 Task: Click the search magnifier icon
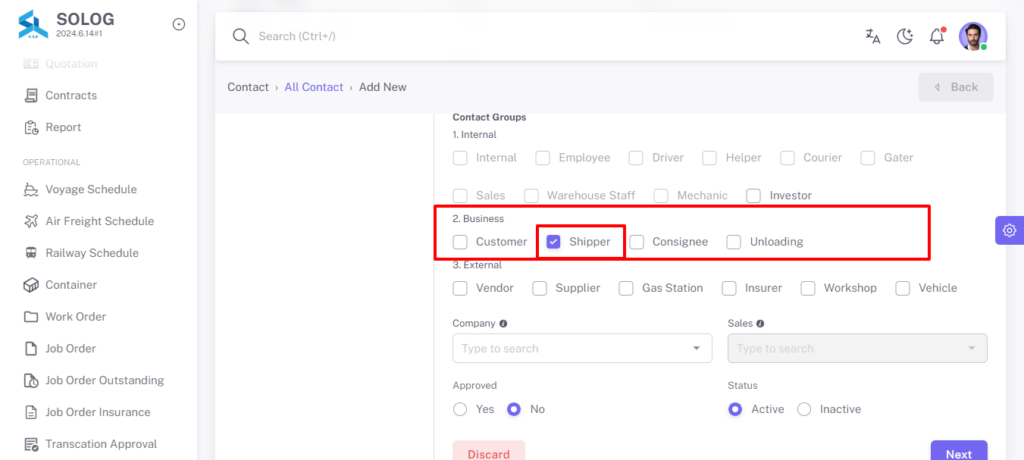pos(241,37)
